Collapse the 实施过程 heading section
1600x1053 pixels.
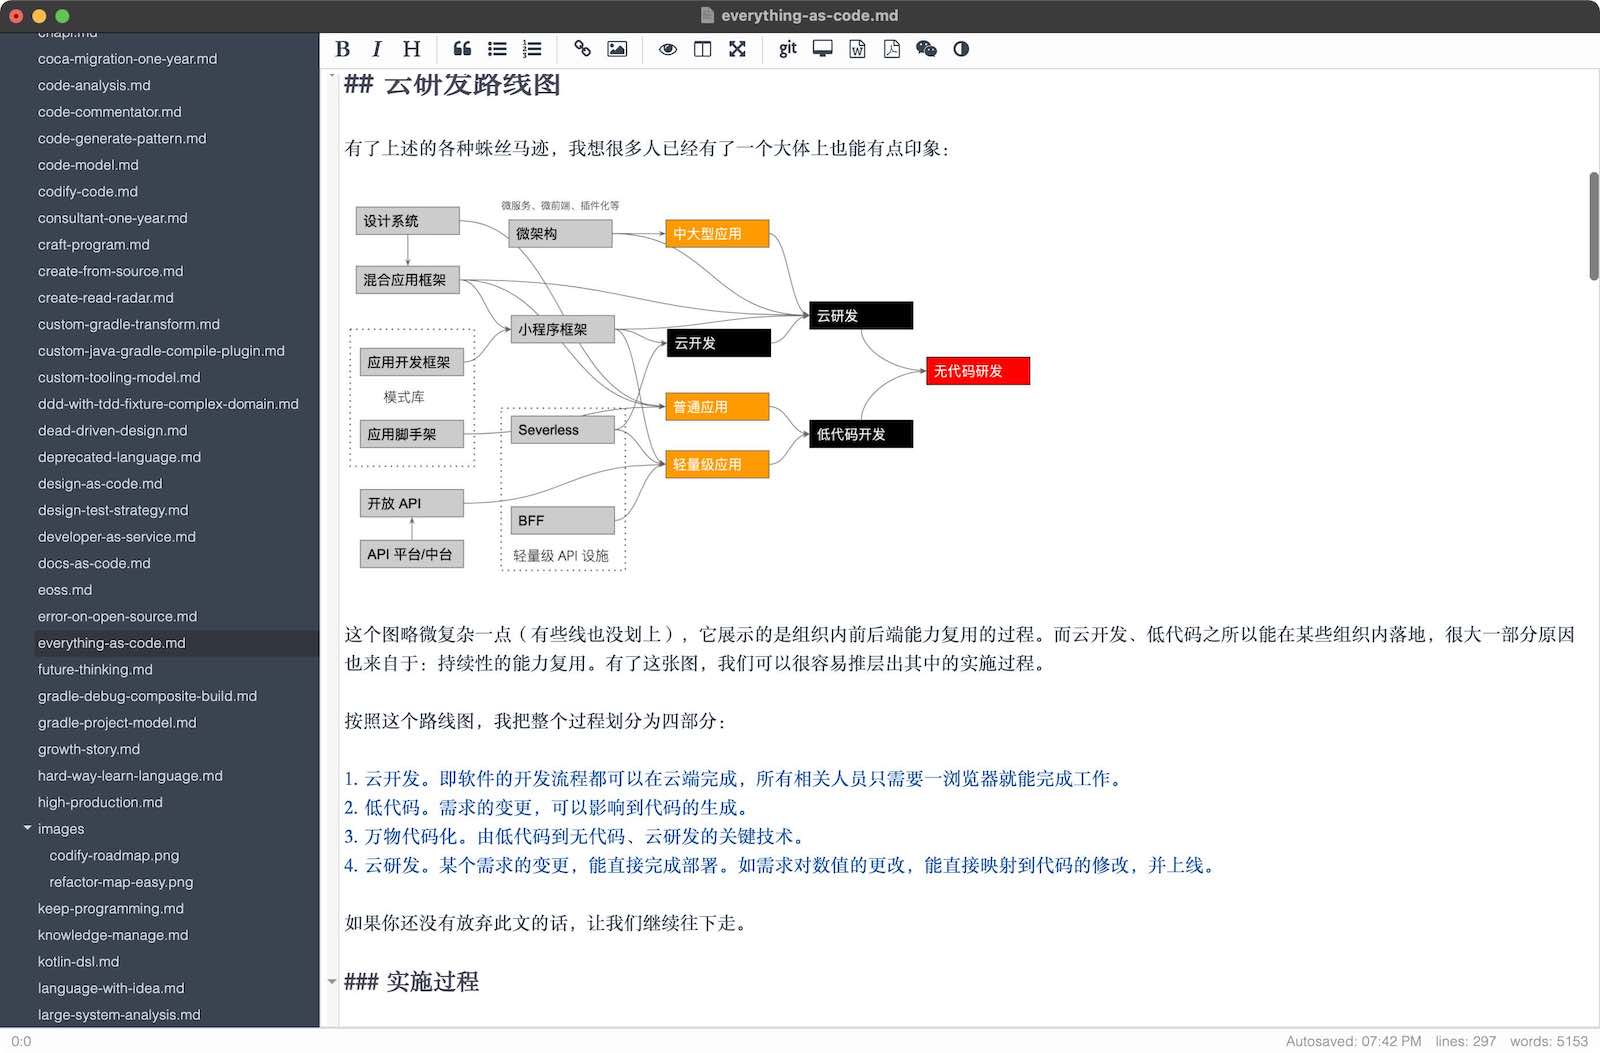pyautogui.click(x=332, y=980)
